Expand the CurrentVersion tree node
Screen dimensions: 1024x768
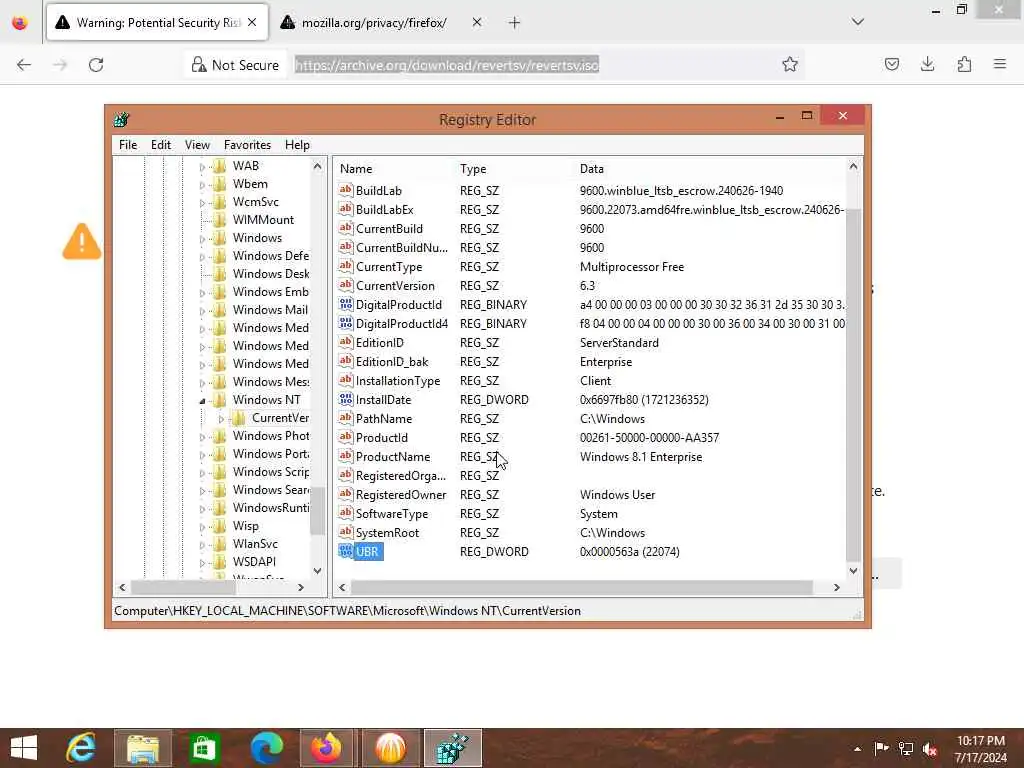(221, 419)
